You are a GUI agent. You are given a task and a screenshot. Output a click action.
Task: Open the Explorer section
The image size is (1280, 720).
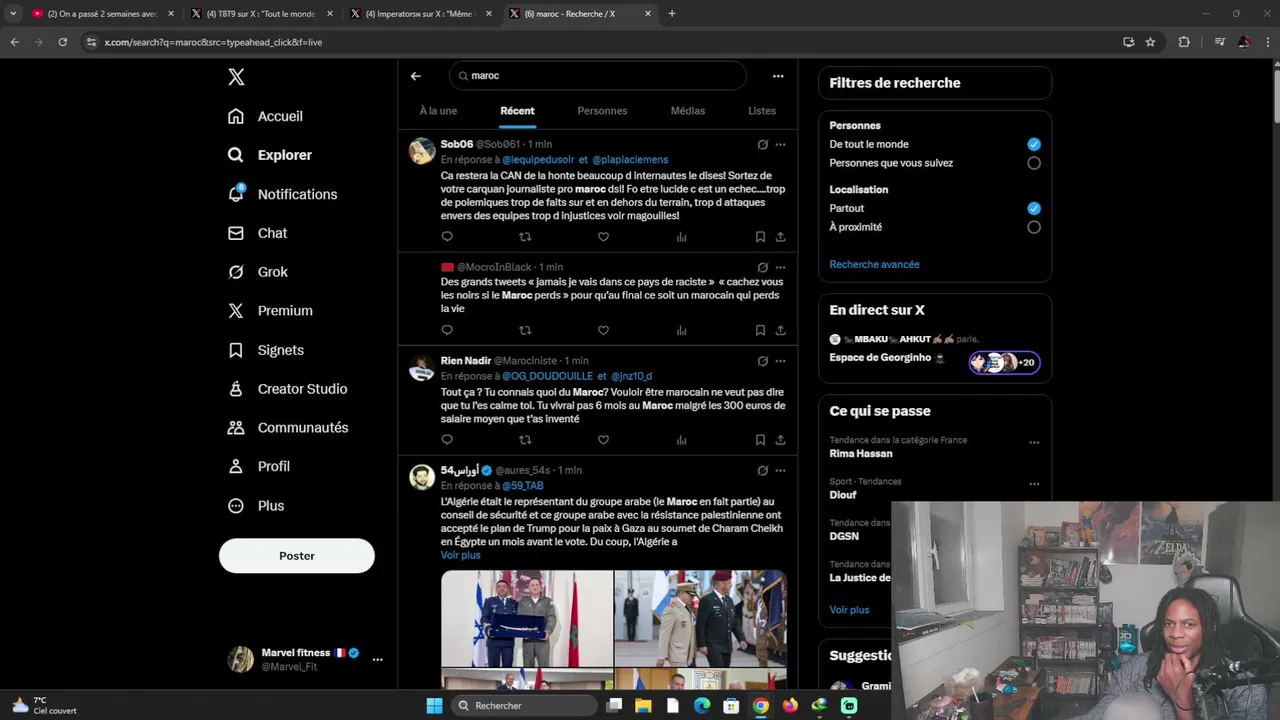(x=269, y=155)
